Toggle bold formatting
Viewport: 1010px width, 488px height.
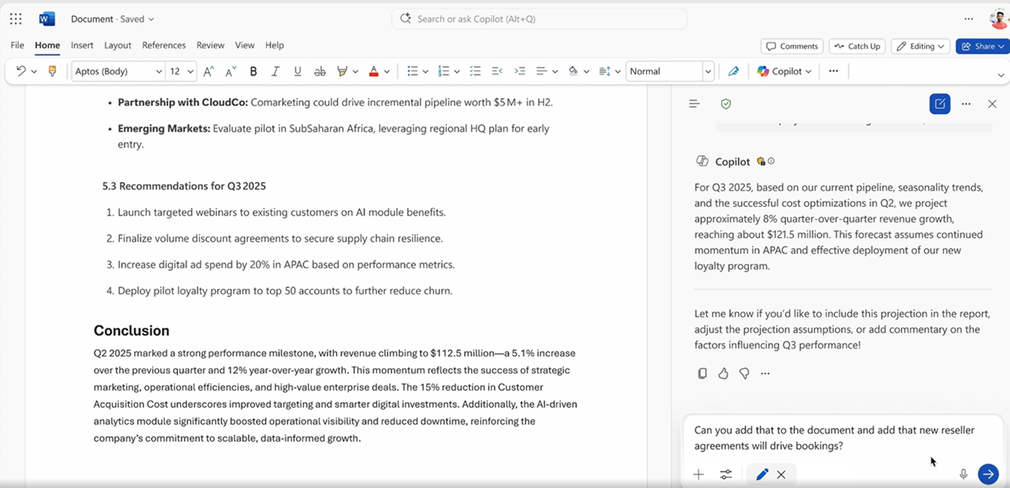tap(253, 71)
